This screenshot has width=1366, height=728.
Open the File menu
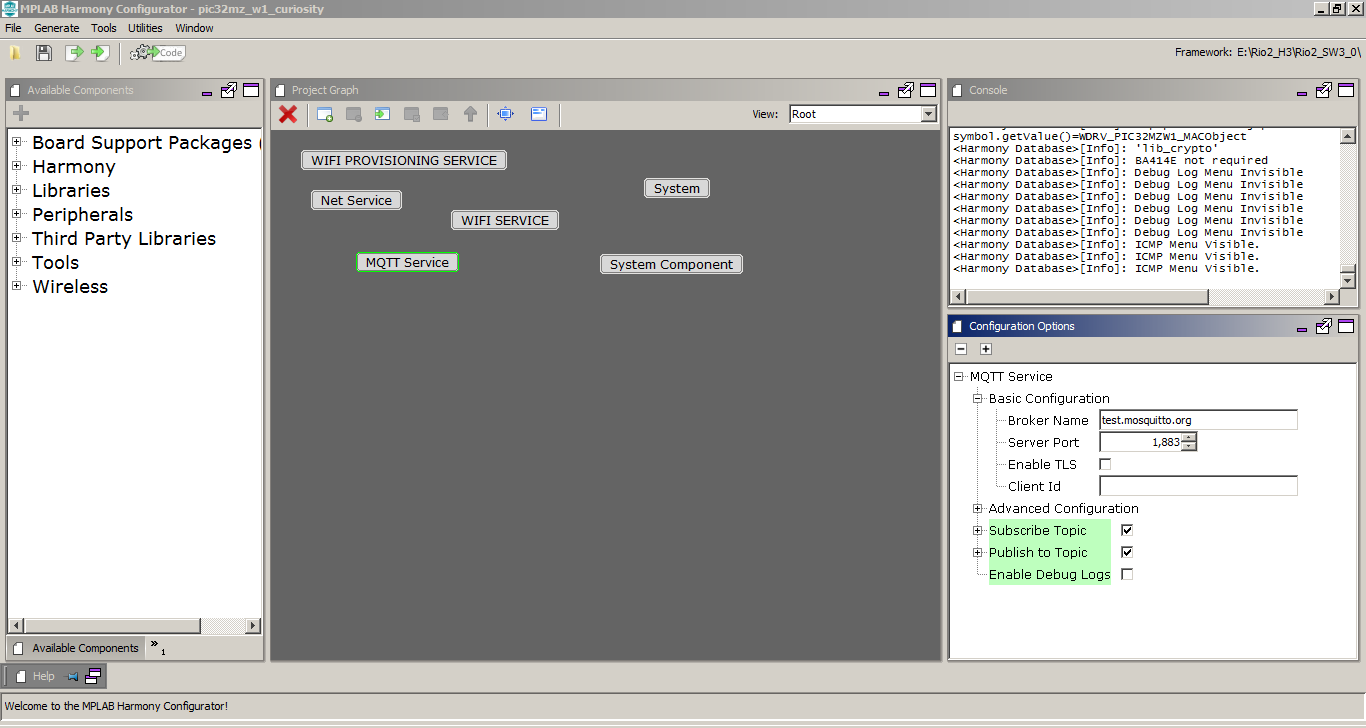[13, 28]
